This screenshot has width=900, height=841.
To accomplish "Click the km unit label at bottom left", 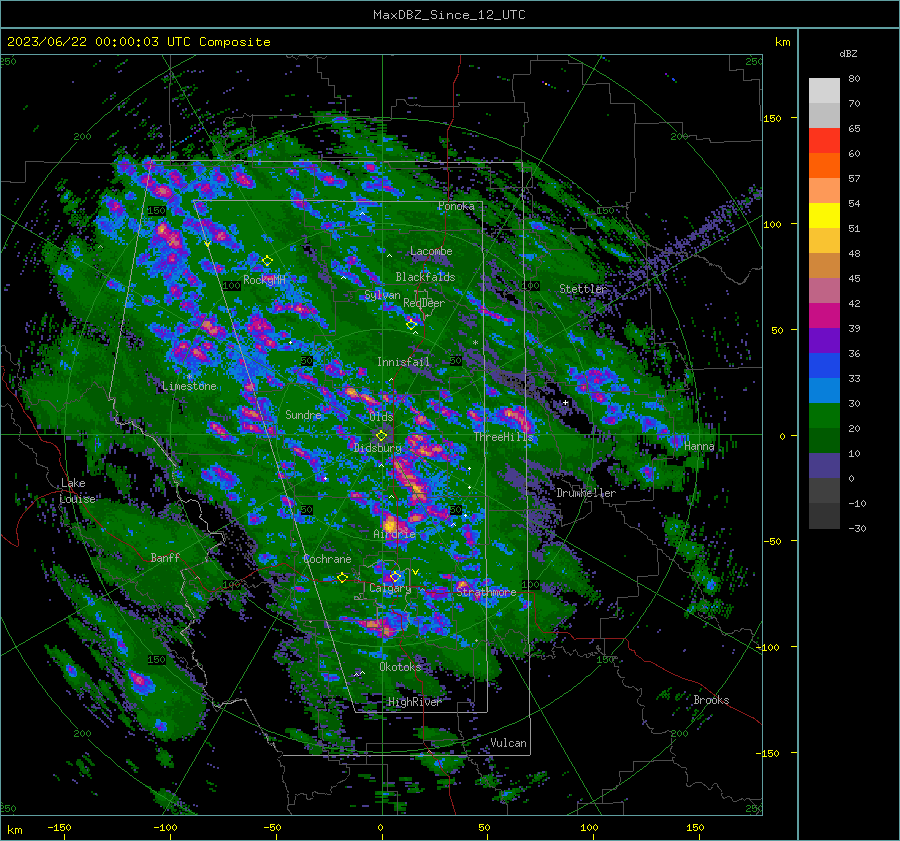I will (x=14, y=830).
